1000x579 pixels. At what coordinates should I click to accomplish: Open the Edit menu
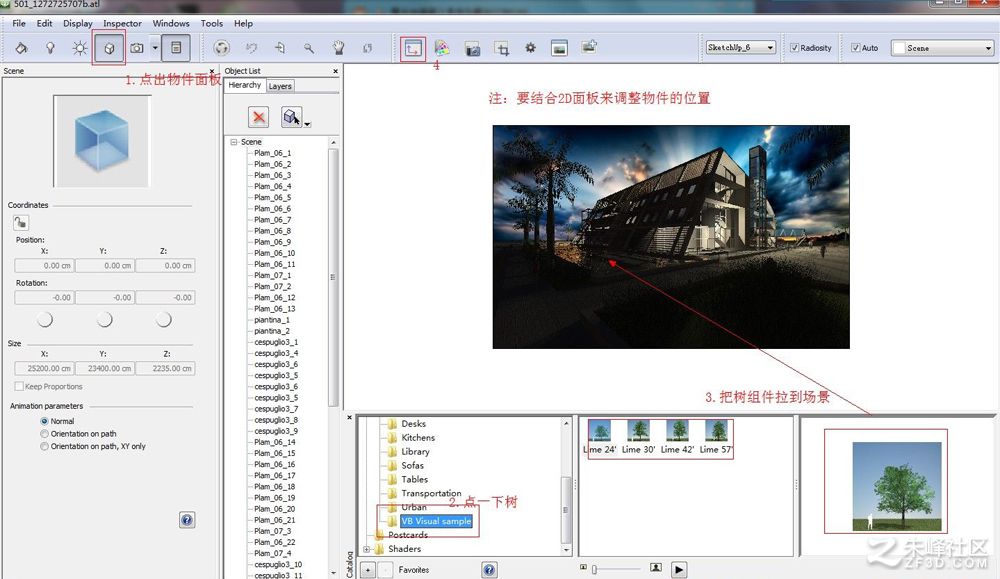(x=45, y=24)
